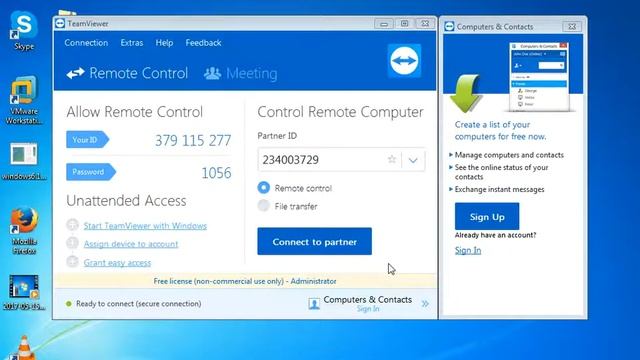Image resolution: width=640 pixels, height=360 pixels.
Task: Click the Free license notice bar
Action: [245, 281]
